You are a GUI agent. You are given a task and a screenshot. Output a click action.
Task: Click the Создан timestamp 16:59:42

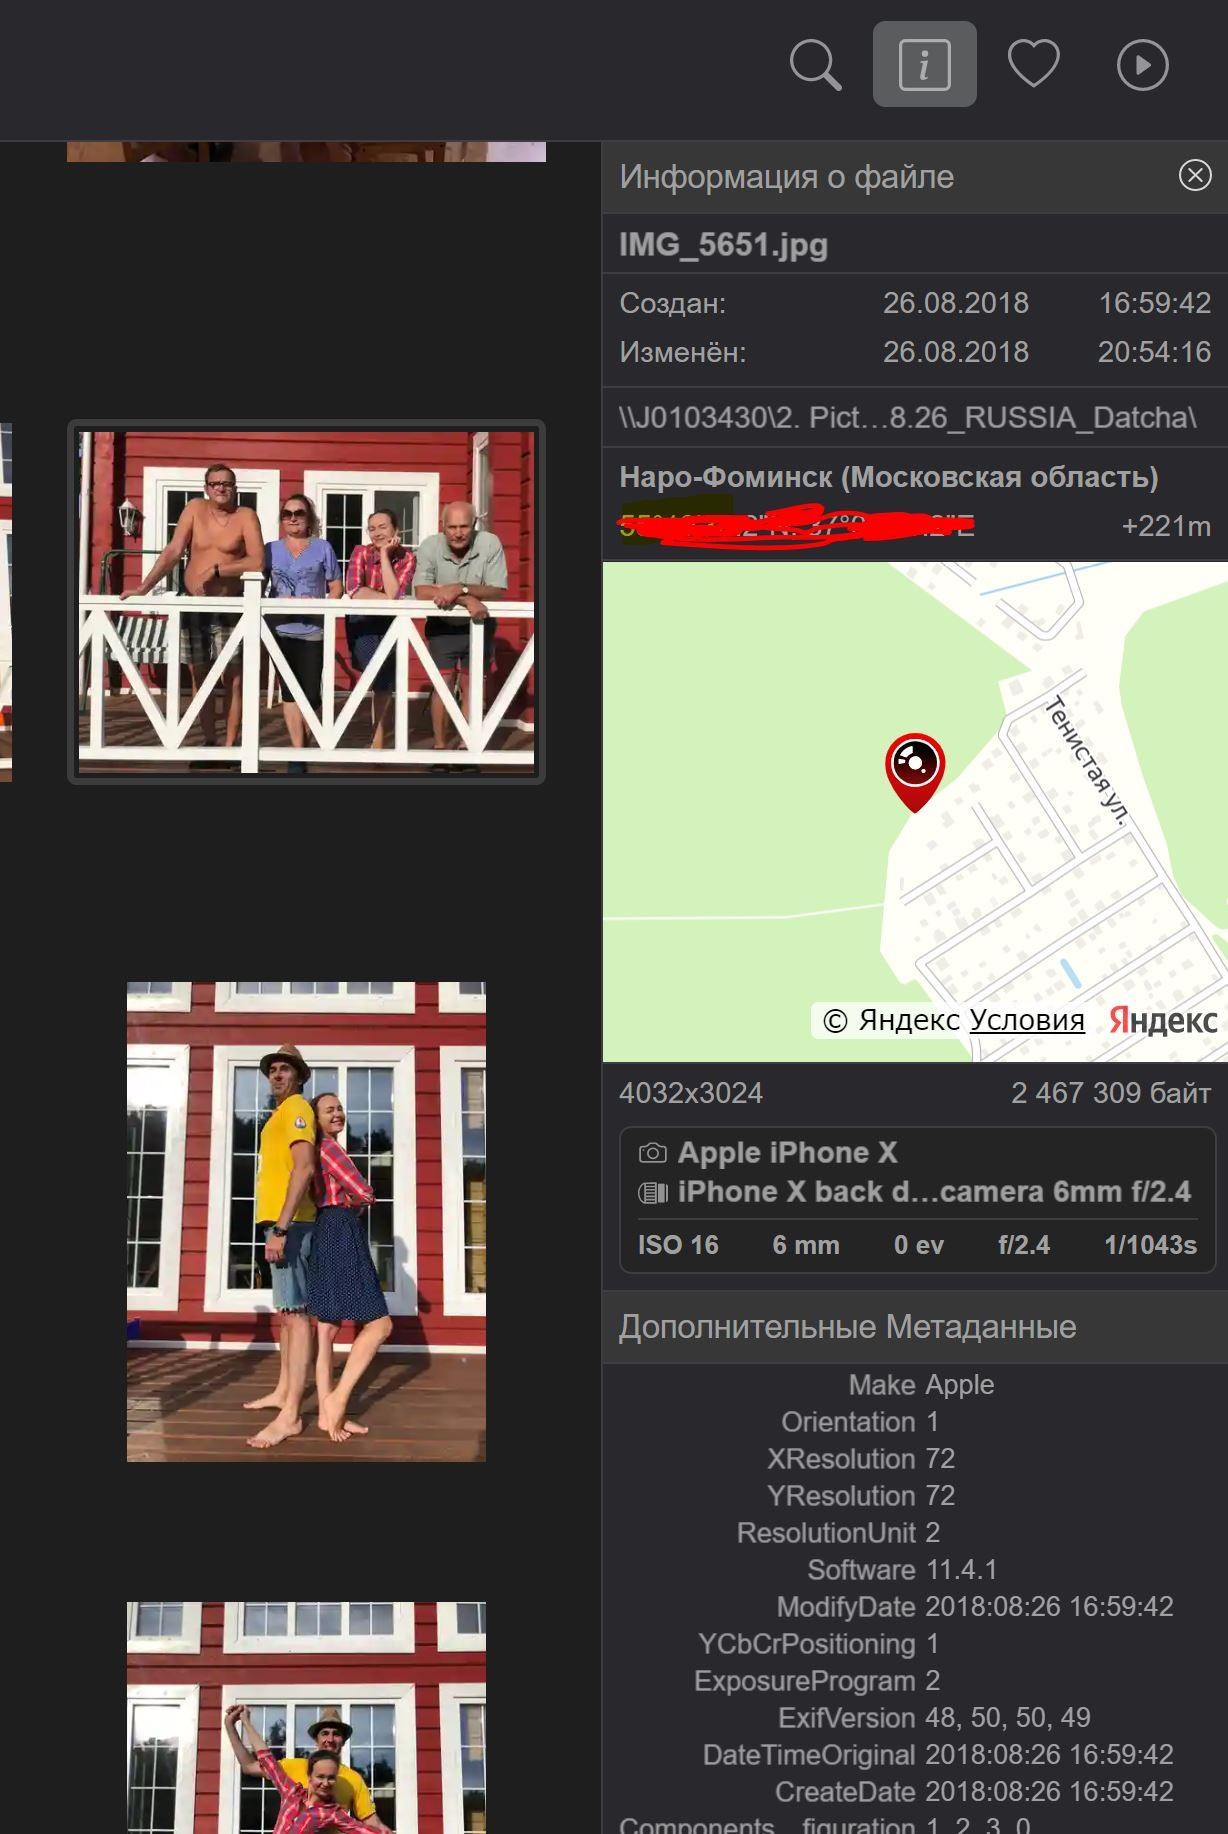[1155, 303]
